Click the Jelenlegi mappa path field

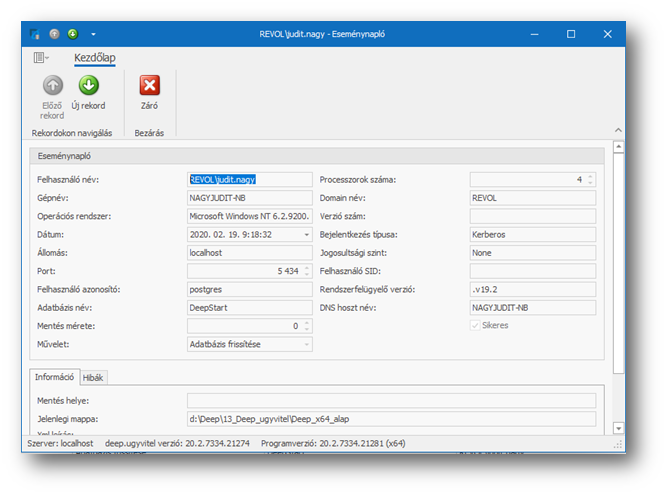click(390, 419)
